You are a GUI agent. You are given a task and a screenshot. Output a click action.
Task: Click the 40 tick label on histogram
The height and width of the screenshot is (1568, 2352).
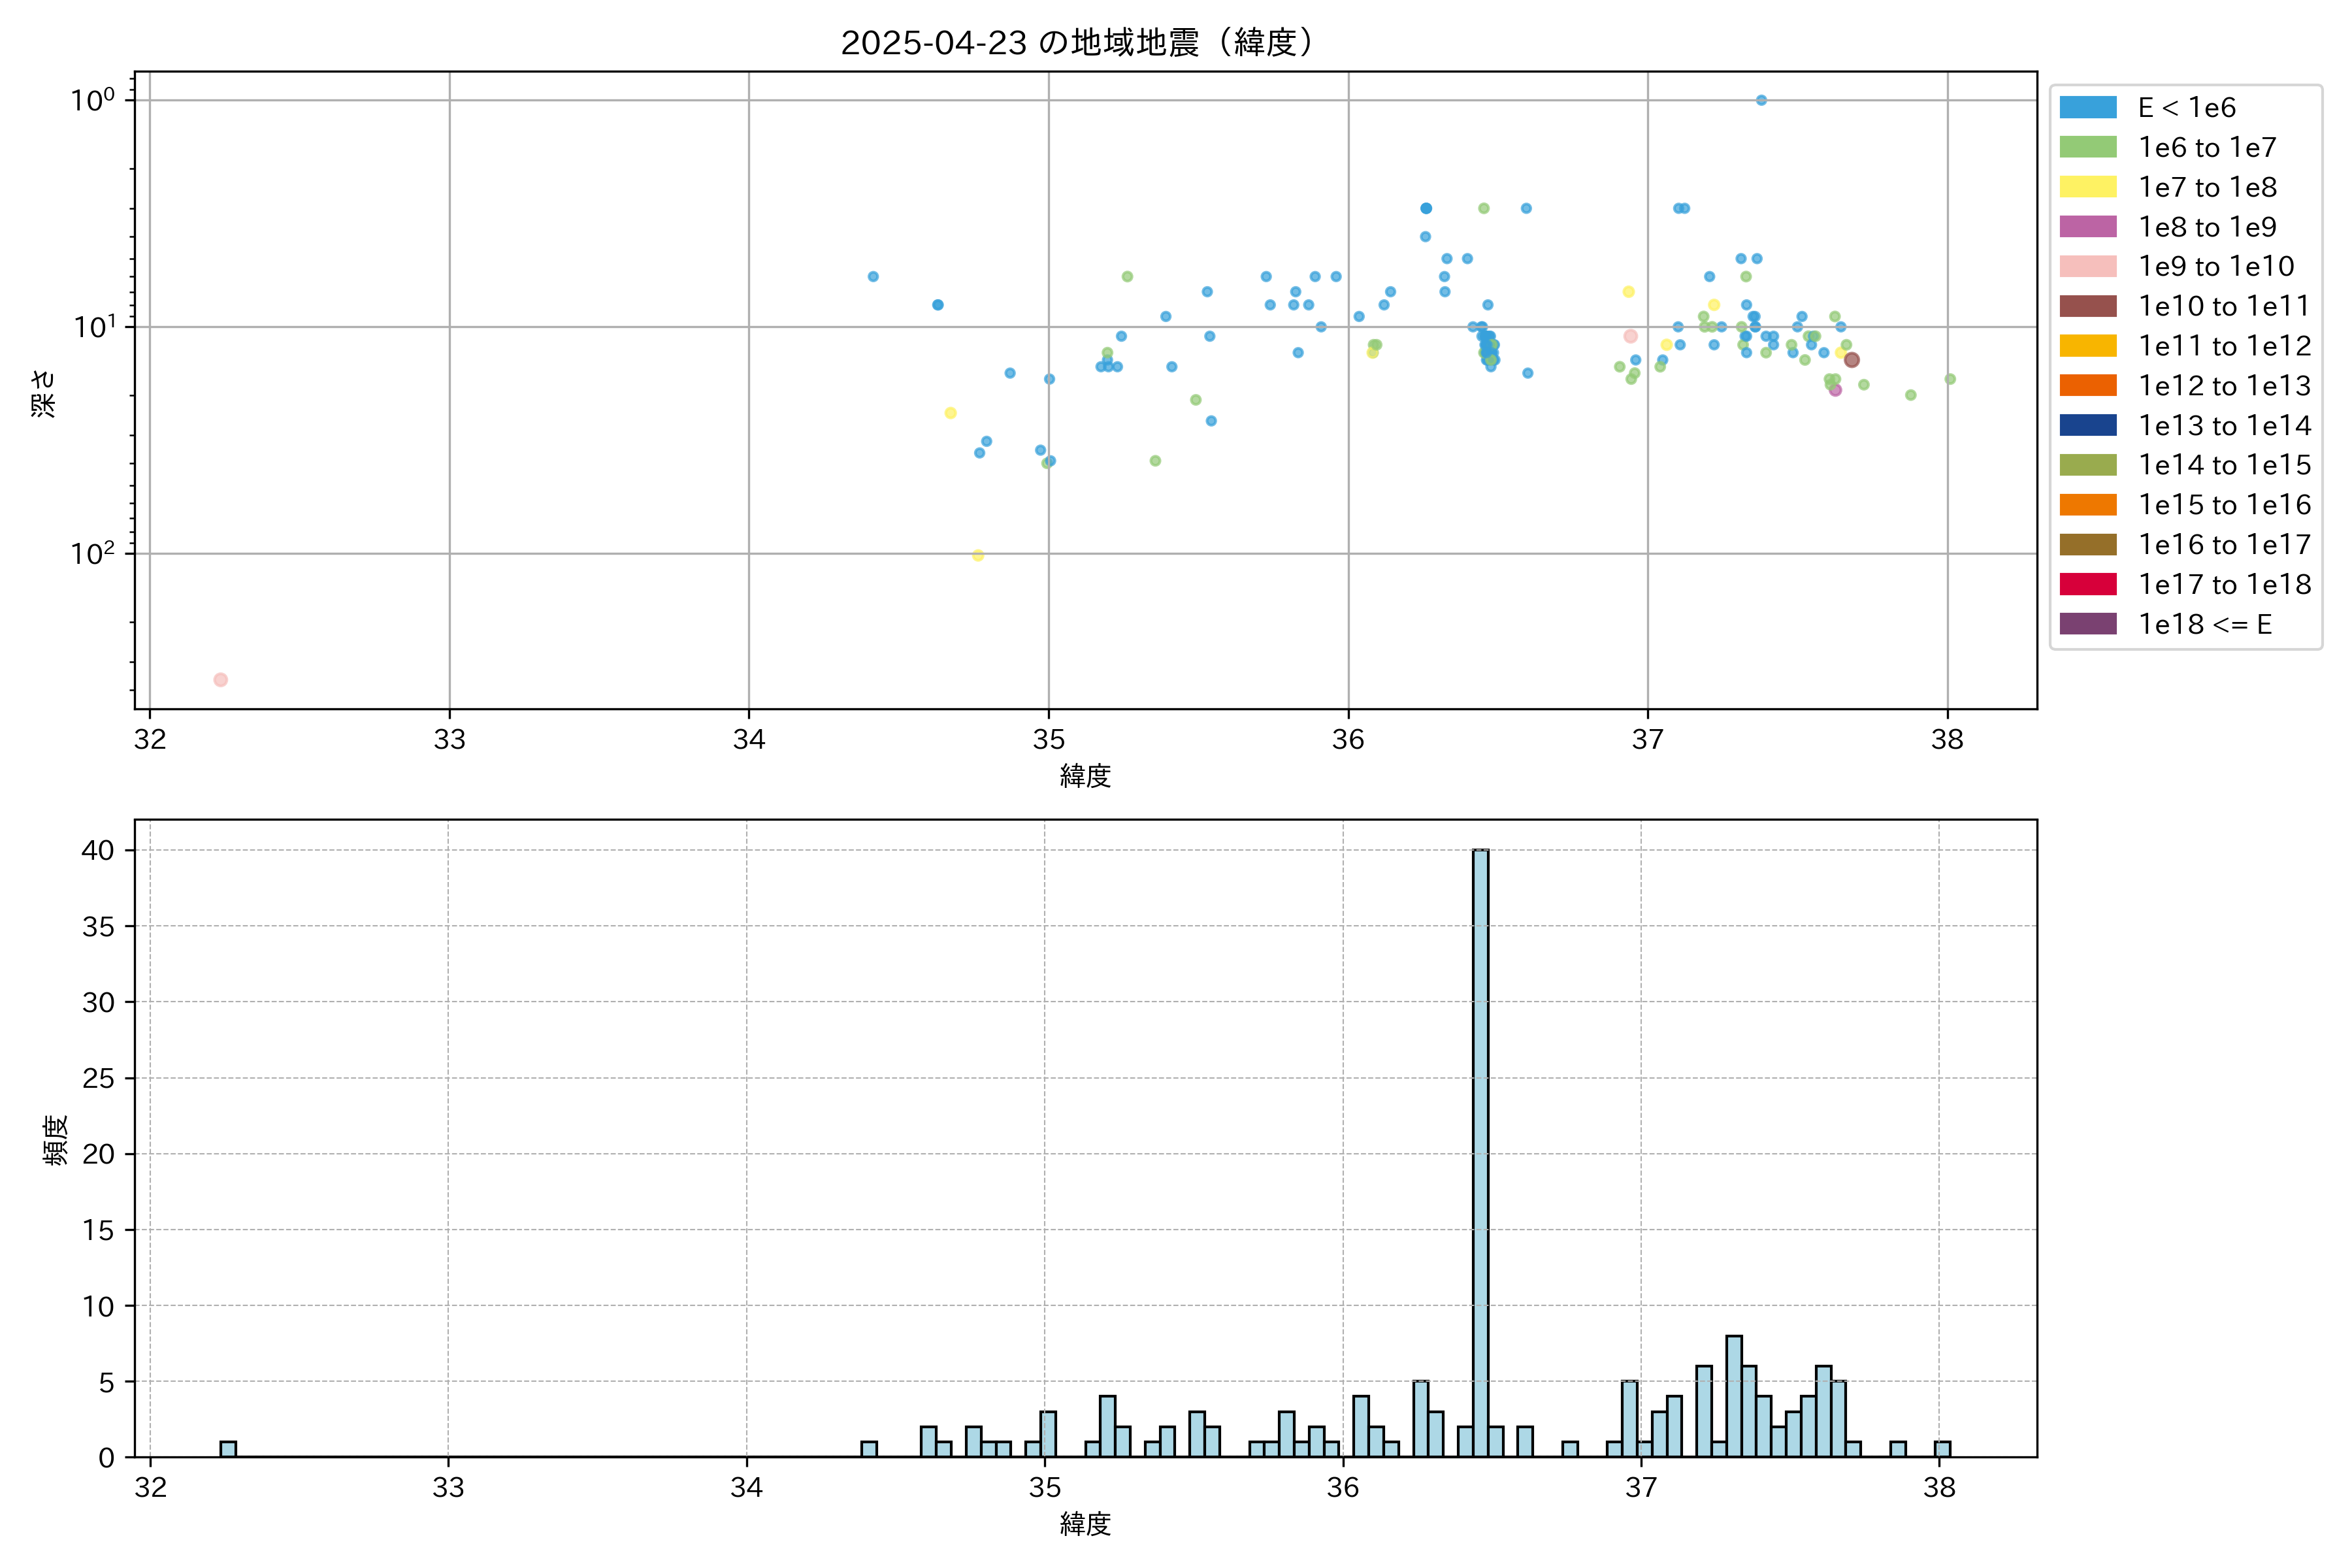tap(98, 850)
